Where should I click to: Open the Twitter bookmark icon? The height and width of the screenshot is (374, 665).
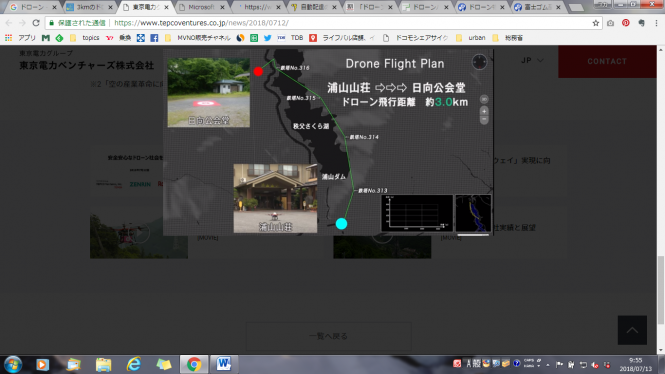tap(267, 38)
